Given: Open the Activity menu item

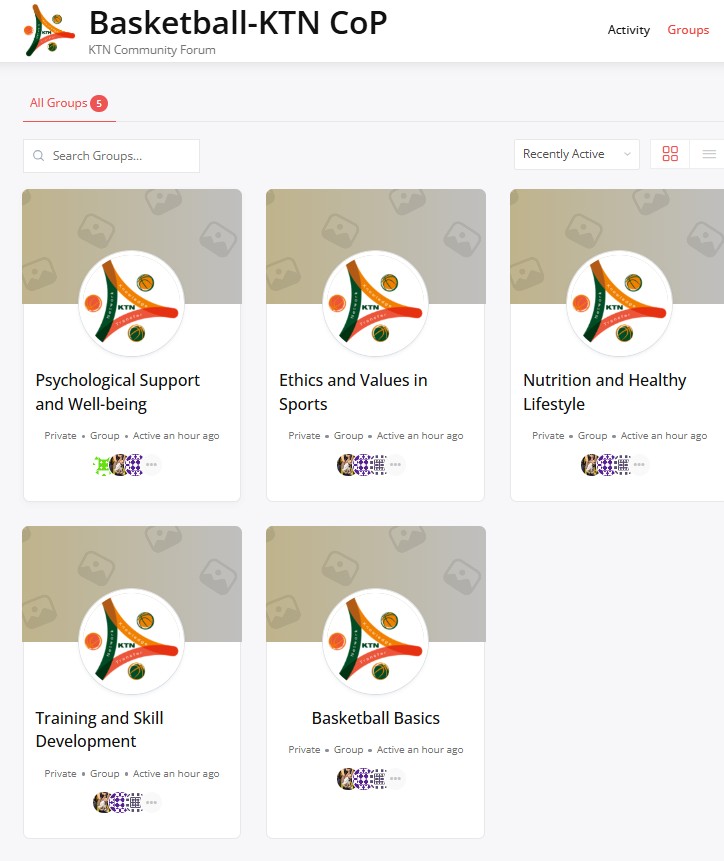Looking at the screenshot, I should coord(628,30).
